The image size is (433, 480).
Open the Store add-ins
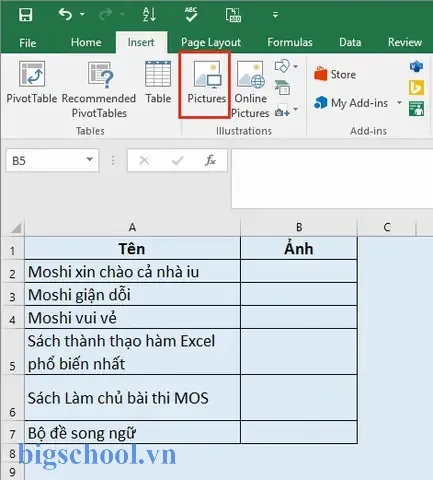click(x=335, y=74)
